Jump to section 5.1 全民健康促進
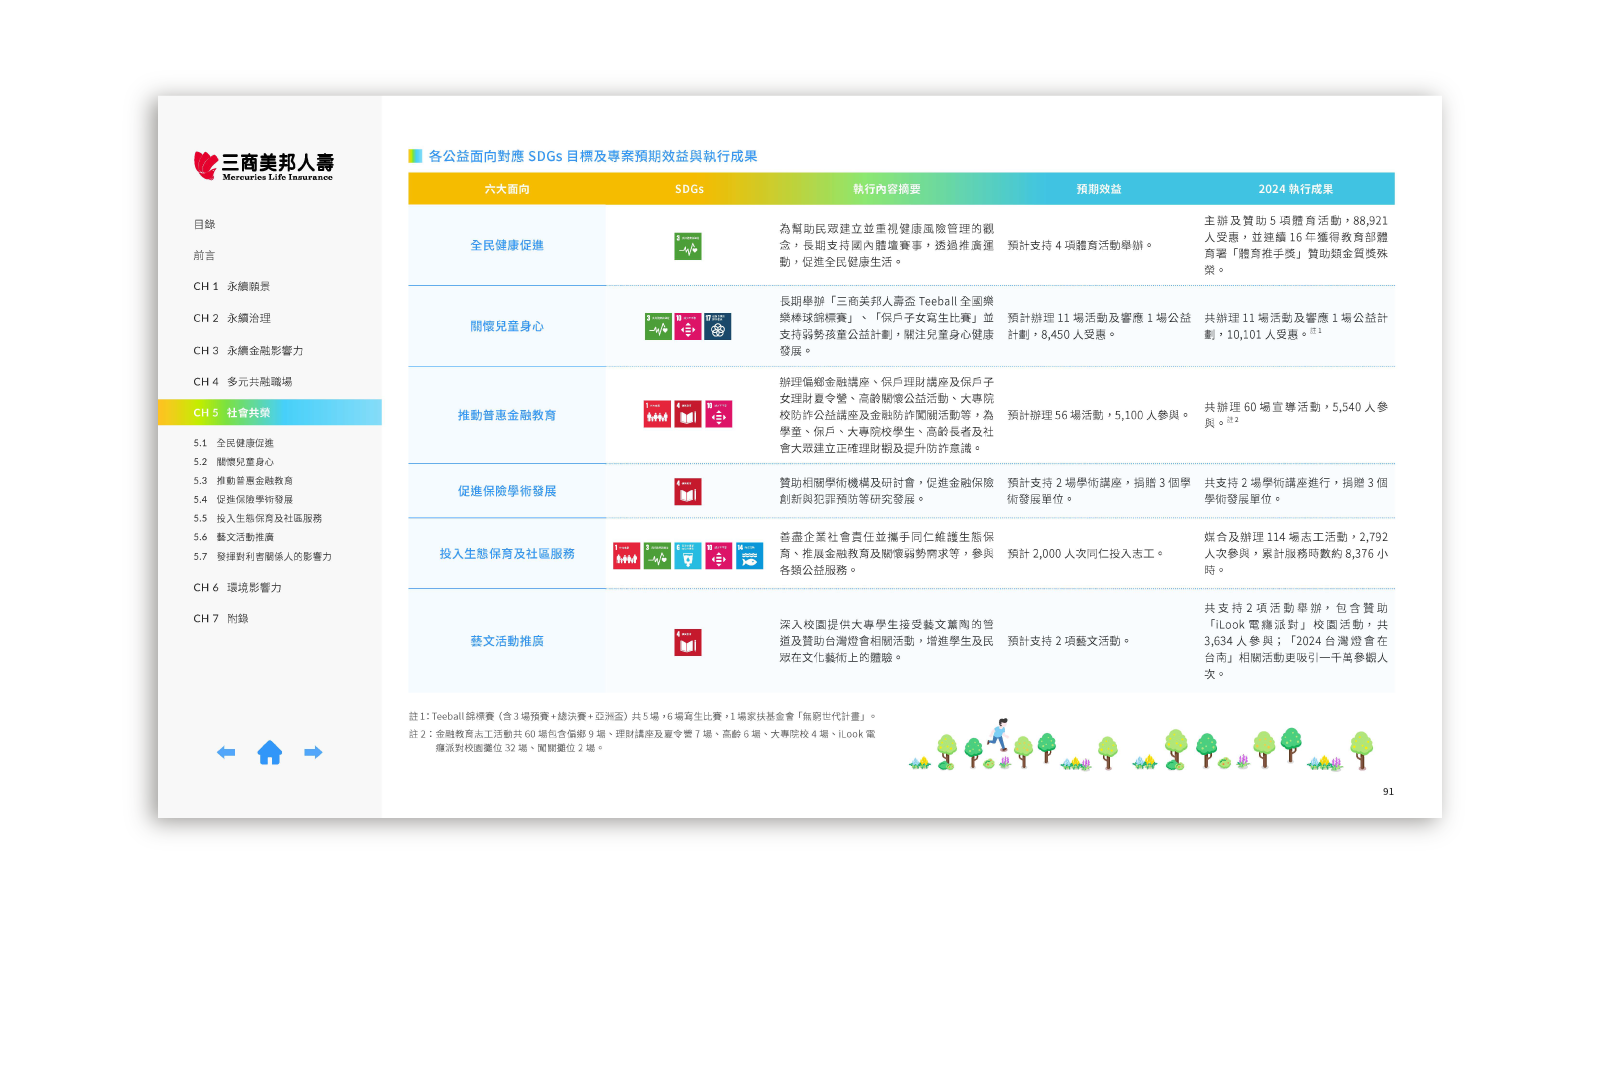 point(234,443)
